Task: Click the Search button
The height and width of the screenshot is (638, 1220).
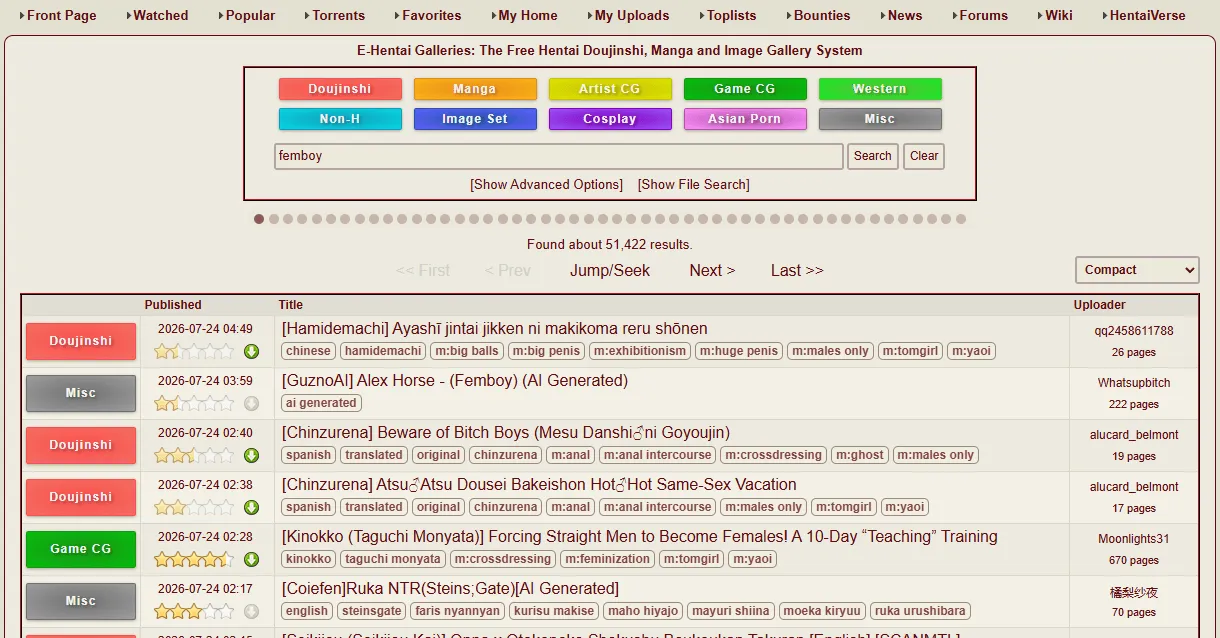Action: point(873,156)
